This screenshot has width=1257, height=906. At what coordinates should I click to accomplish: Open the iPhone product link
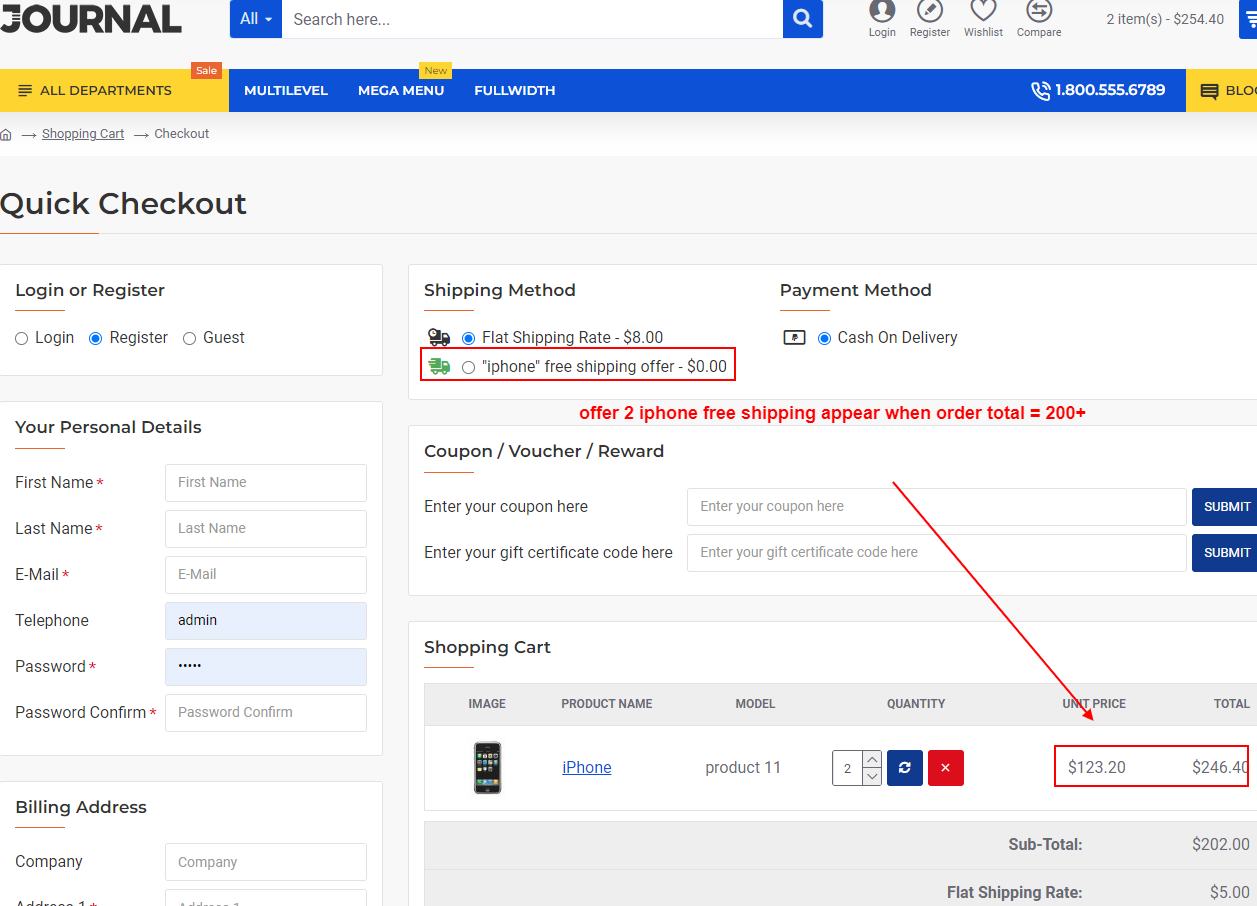coord(587,768)
